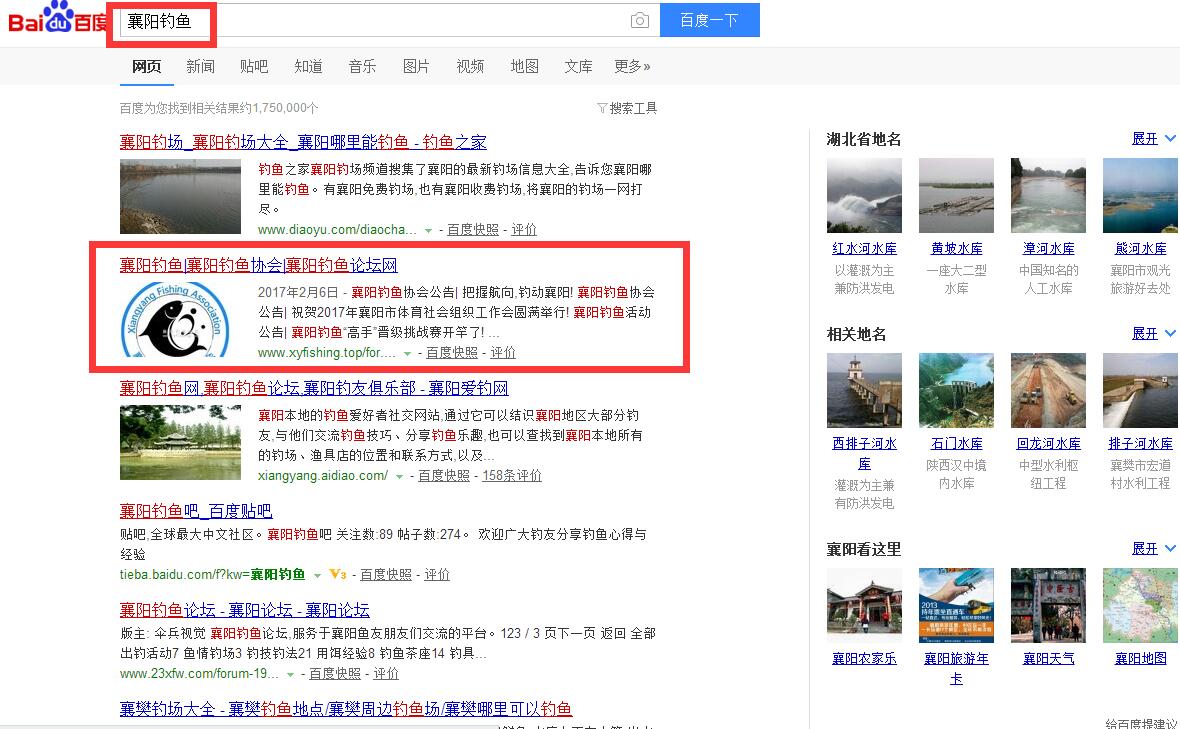Open 襄阳钓鱼协会 论坛网 result title
The image size is (1180, 729).
pos(259,265)
